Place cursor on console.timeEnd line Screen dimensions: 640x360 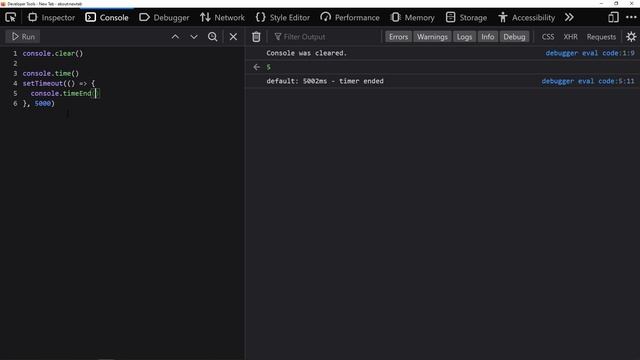(x=65, y=93)
